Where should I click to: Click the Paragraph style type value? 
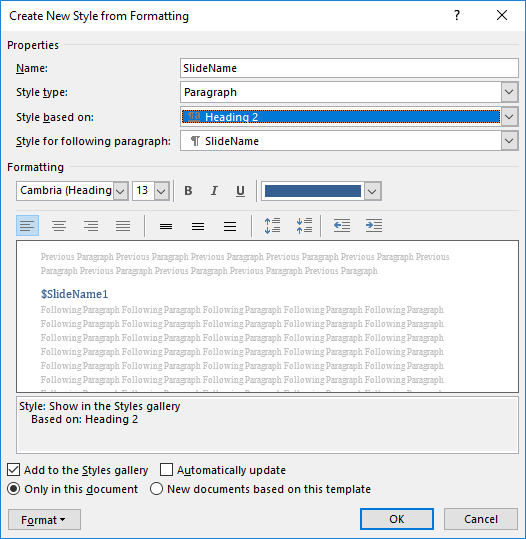point(210,92)
